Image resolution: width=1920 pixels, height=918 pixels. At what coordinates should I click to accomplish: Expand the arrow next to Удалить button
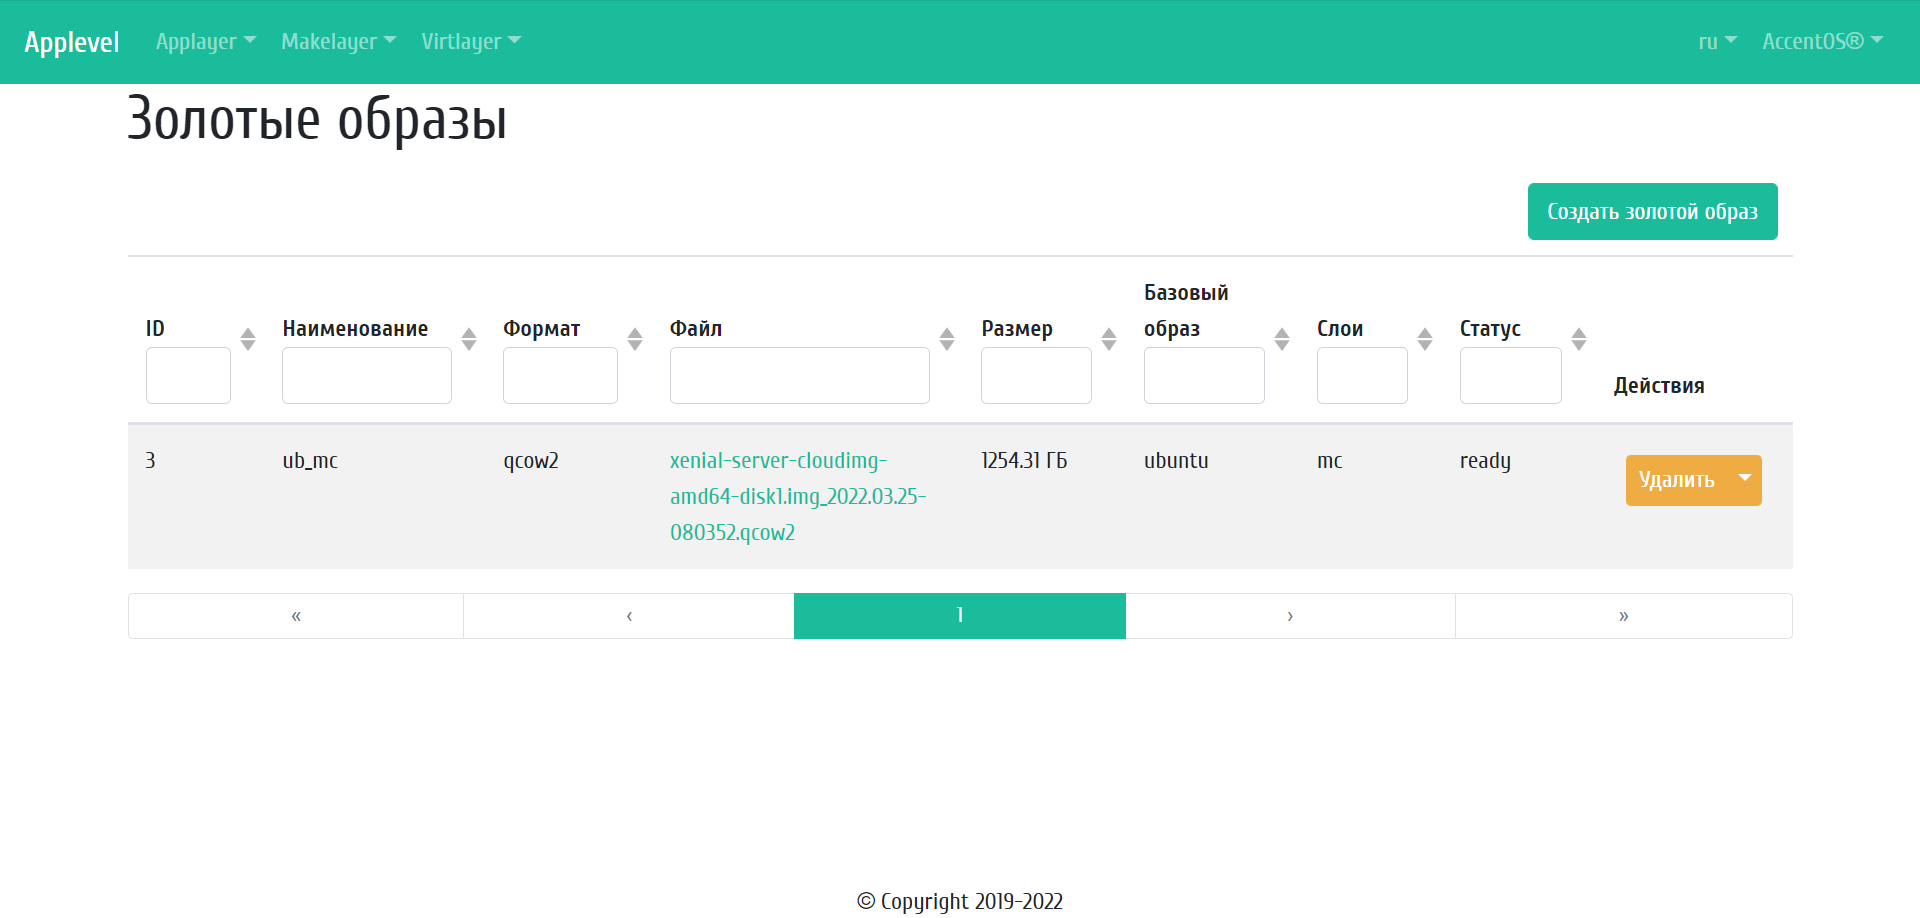[x=1745, y=480]
